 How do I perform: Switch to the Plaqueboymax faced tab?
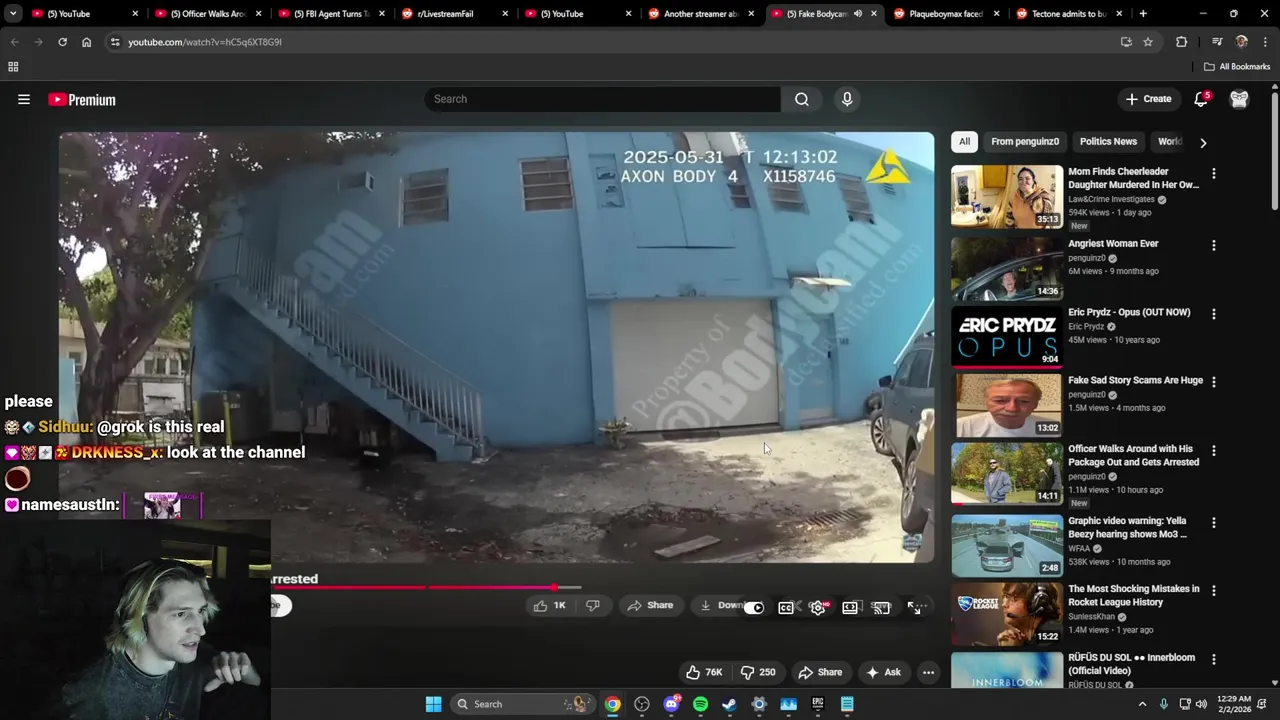click(x=947, y=14)
